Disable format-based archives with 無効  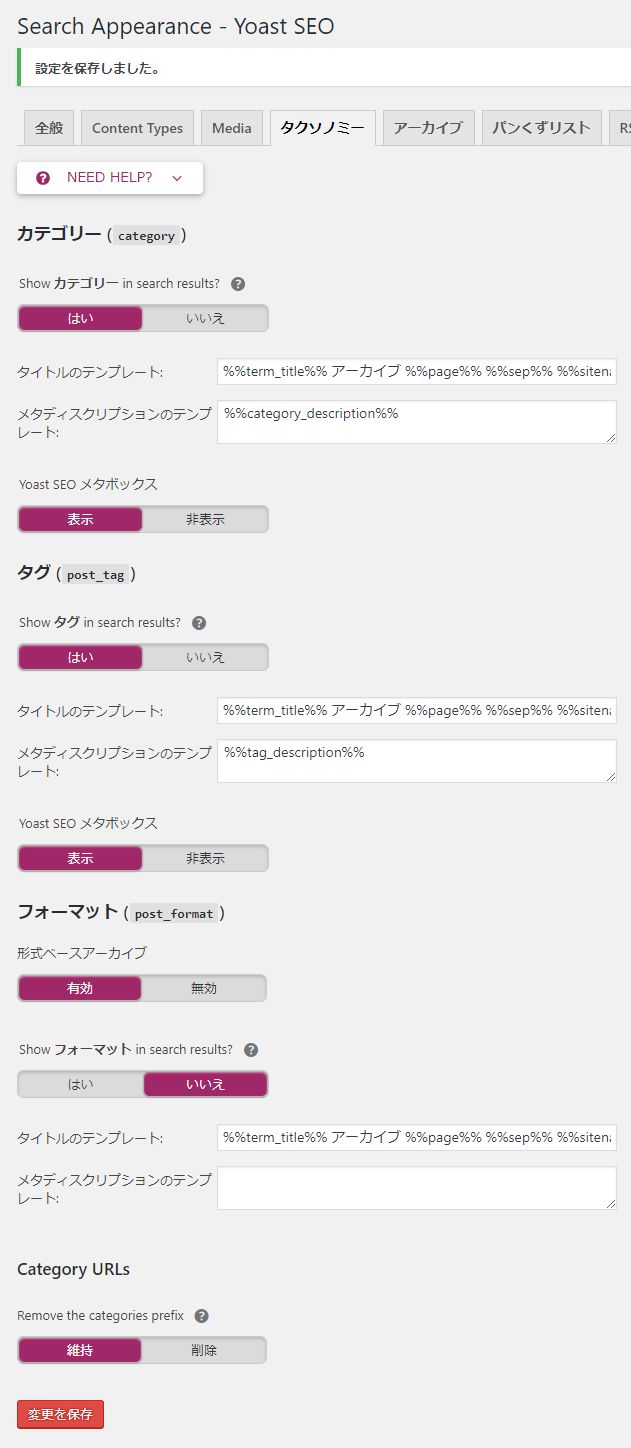[204, 988]
